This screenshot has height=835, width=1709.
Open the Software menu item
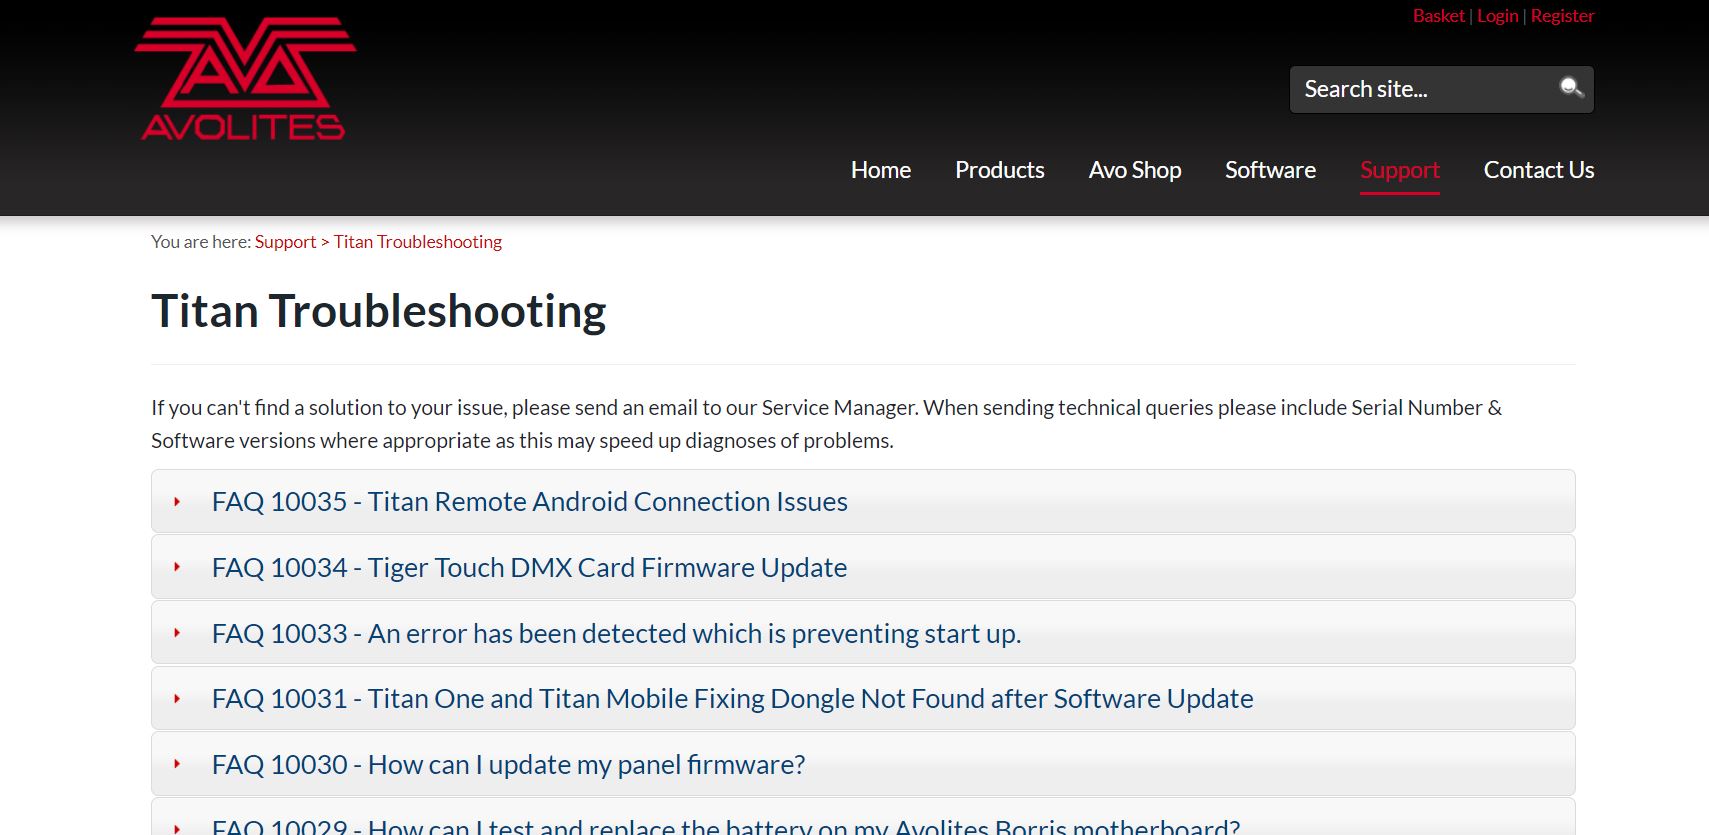1270,170
